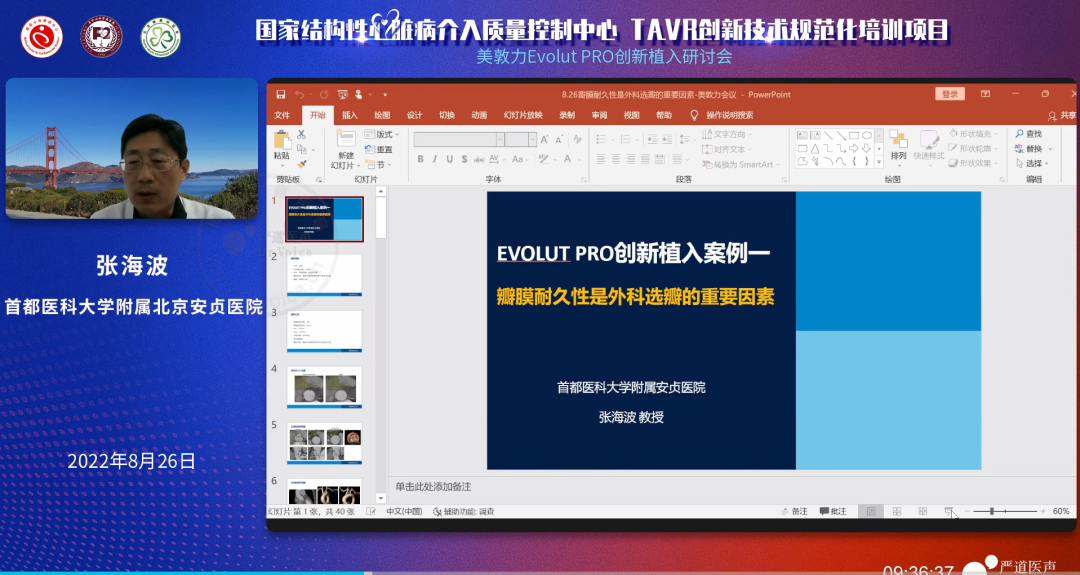Click the Sign in (登录) button

click(x=950, y=94)
